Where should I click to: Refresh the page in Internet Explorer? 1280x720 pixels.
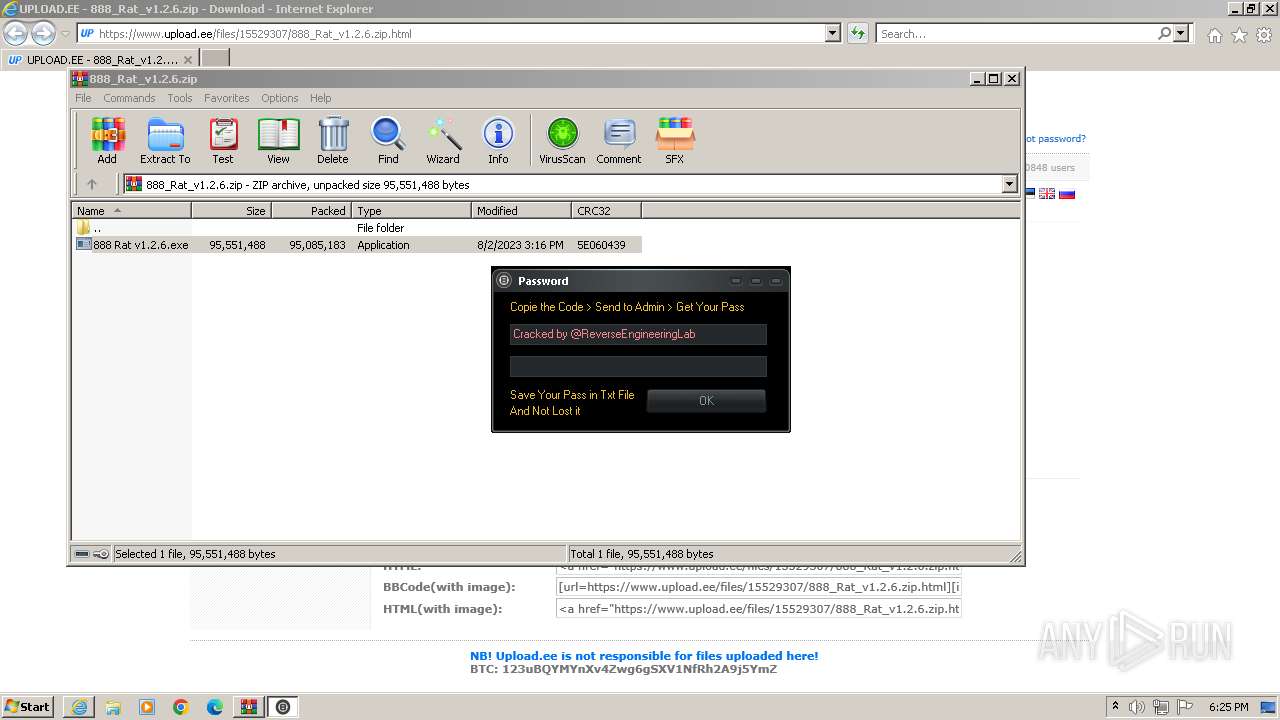[x=858, y=33]
